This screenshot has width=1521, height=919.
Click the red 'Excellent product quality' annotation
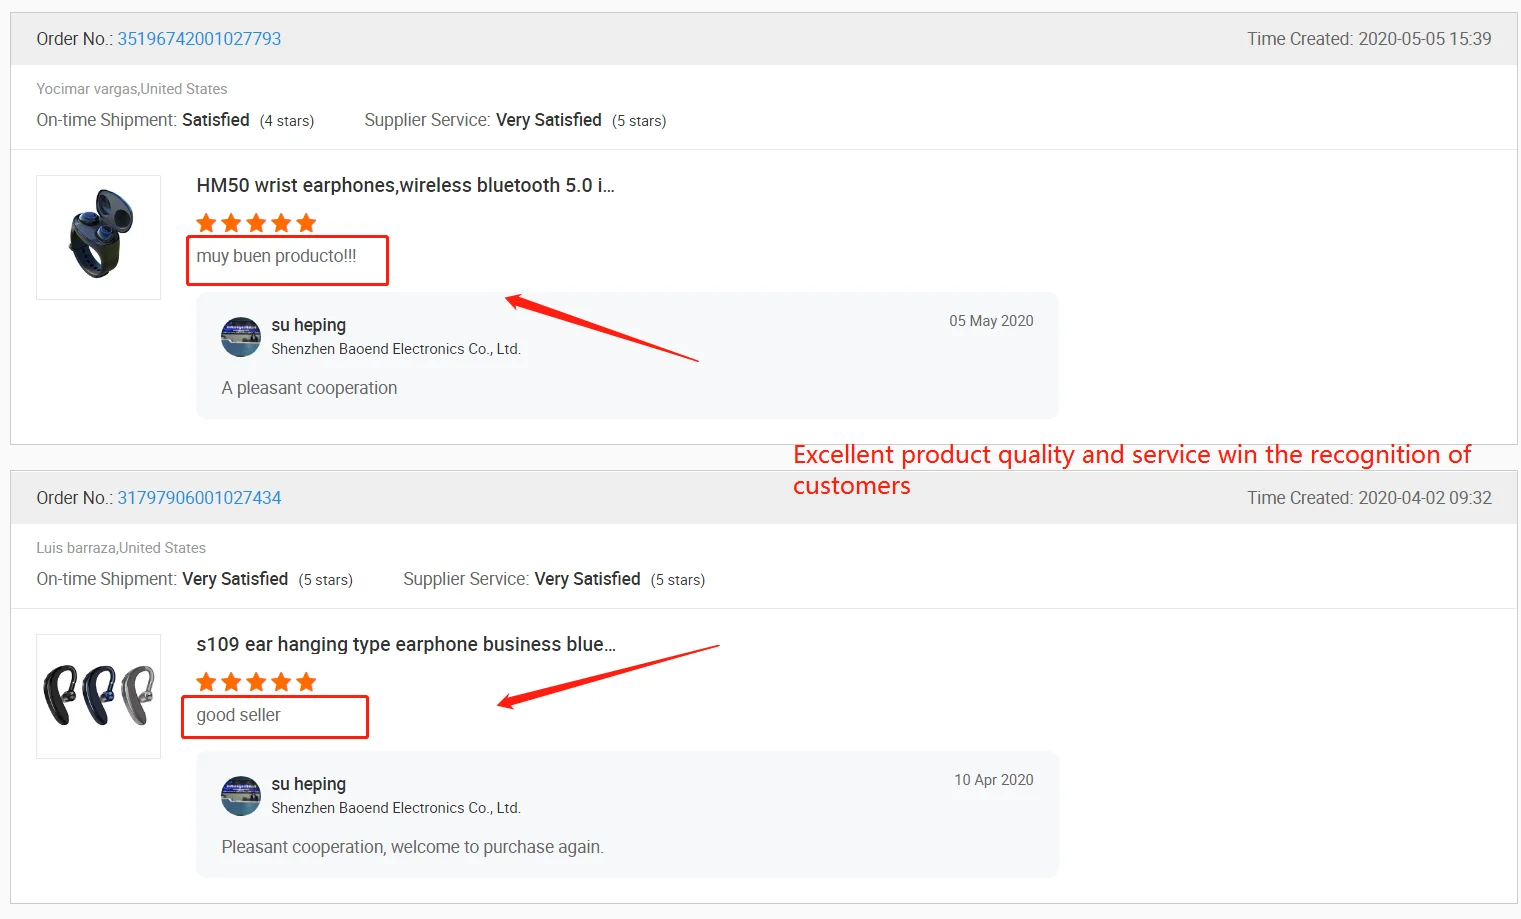click(1131, 456)
